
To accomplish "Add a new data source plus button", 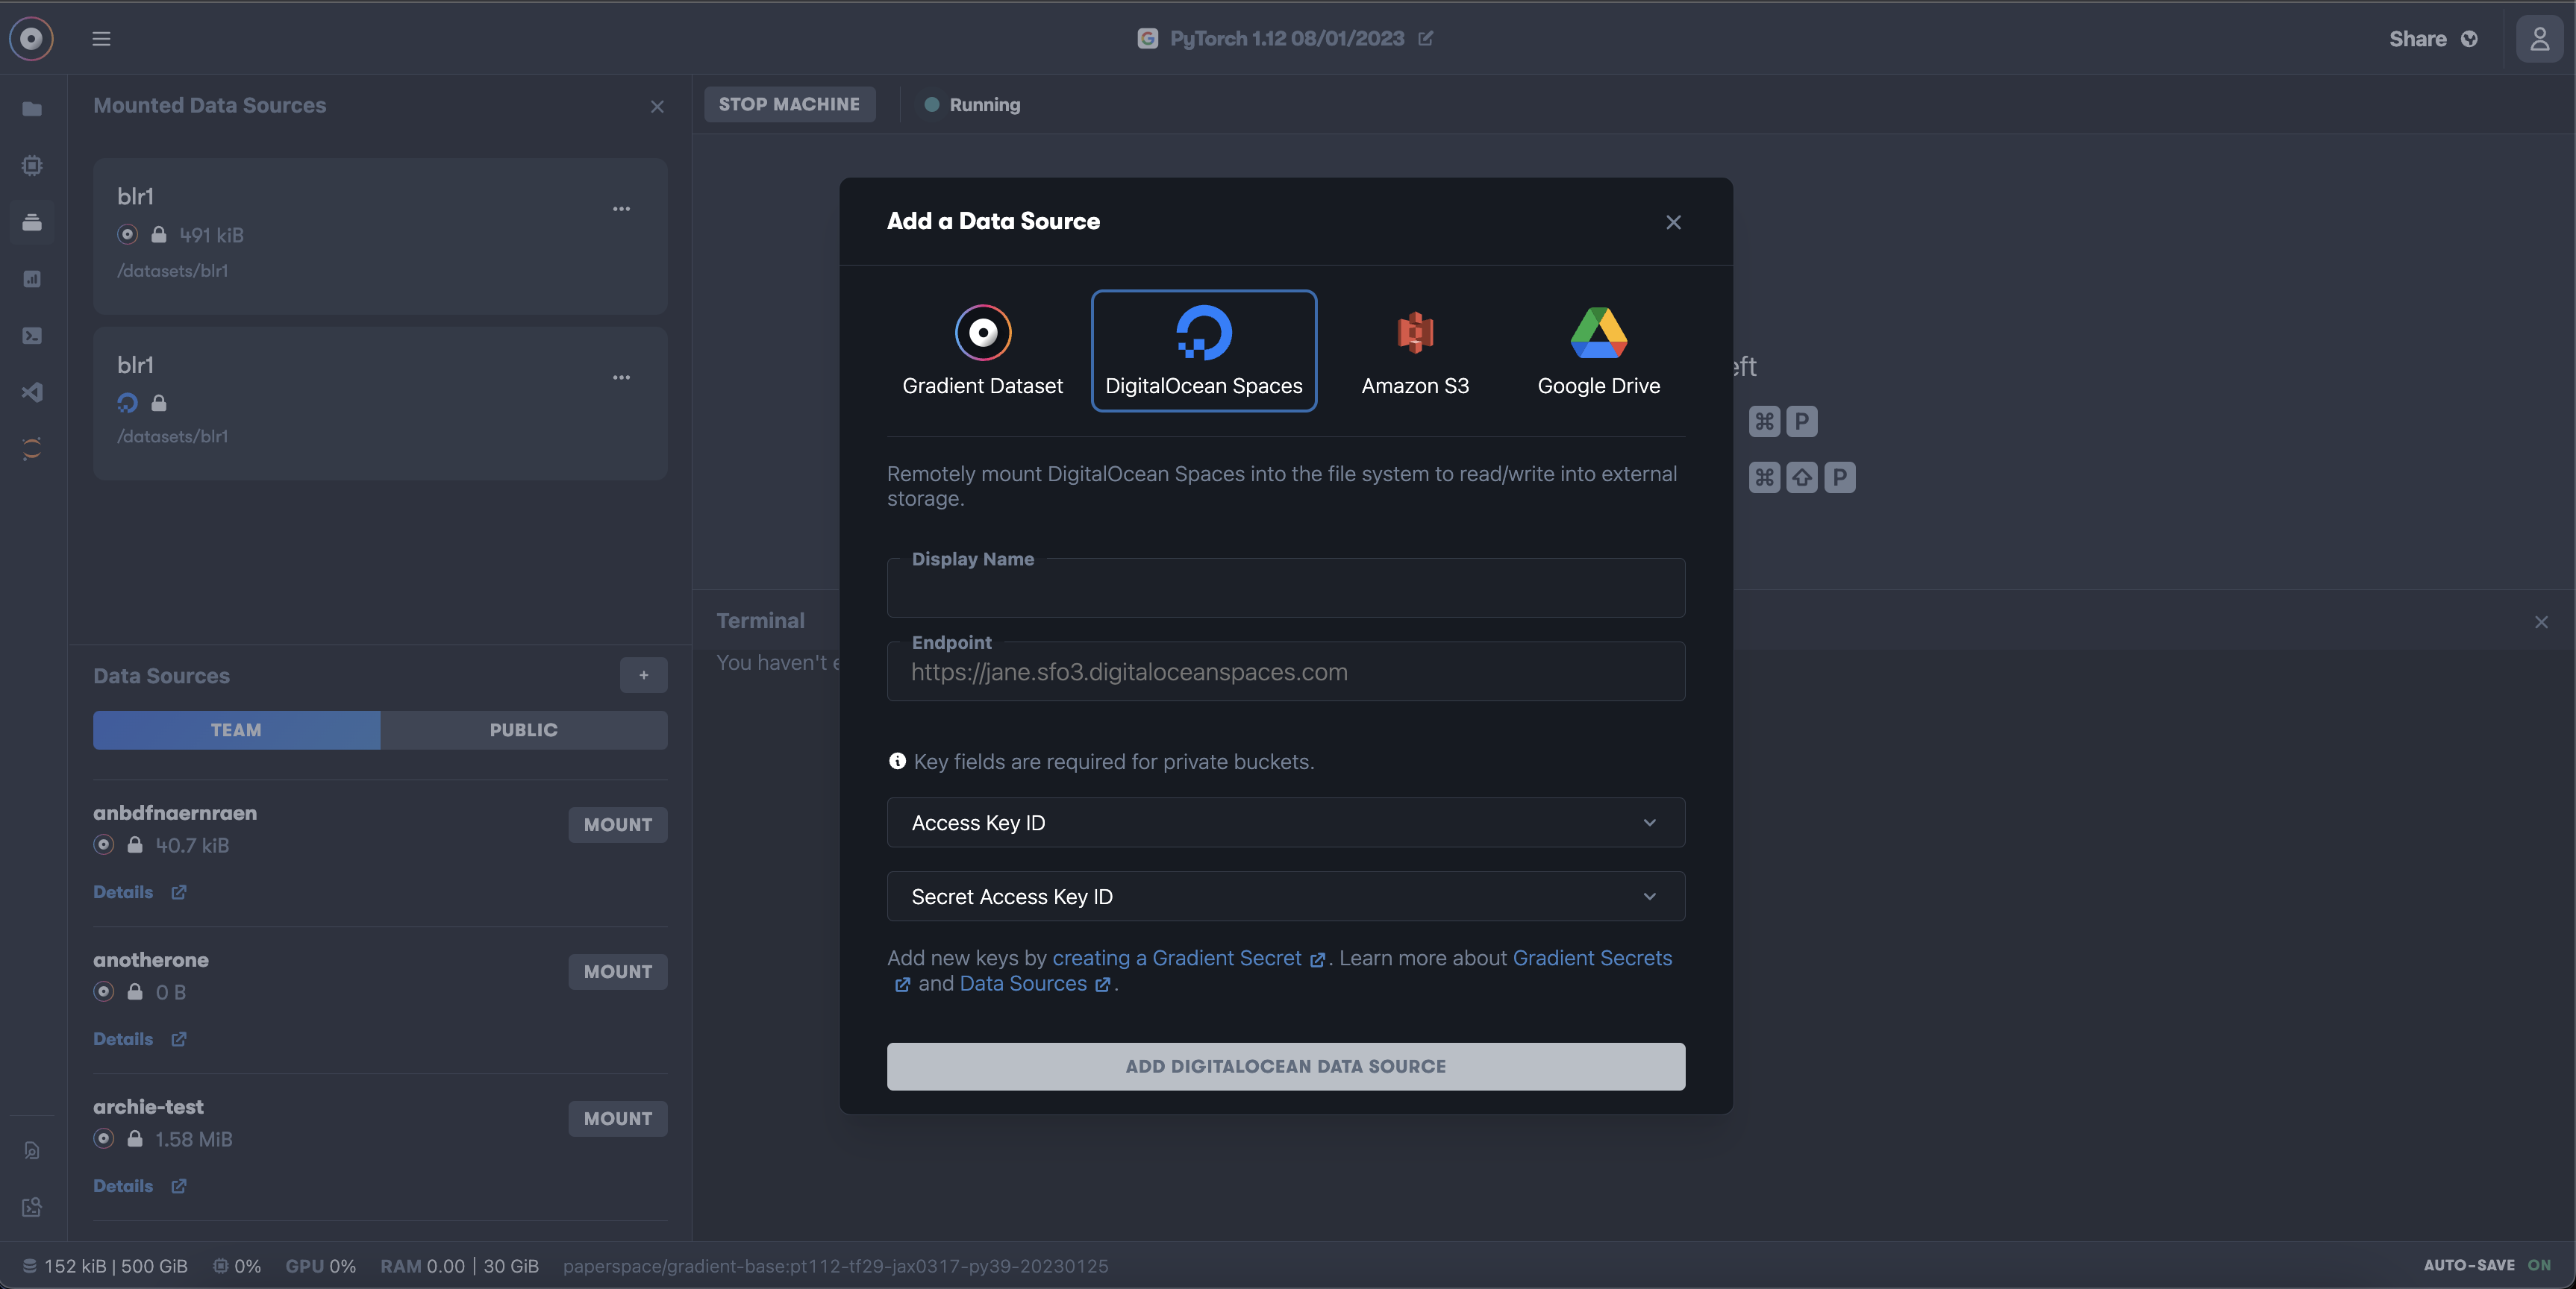I will 643,675.
